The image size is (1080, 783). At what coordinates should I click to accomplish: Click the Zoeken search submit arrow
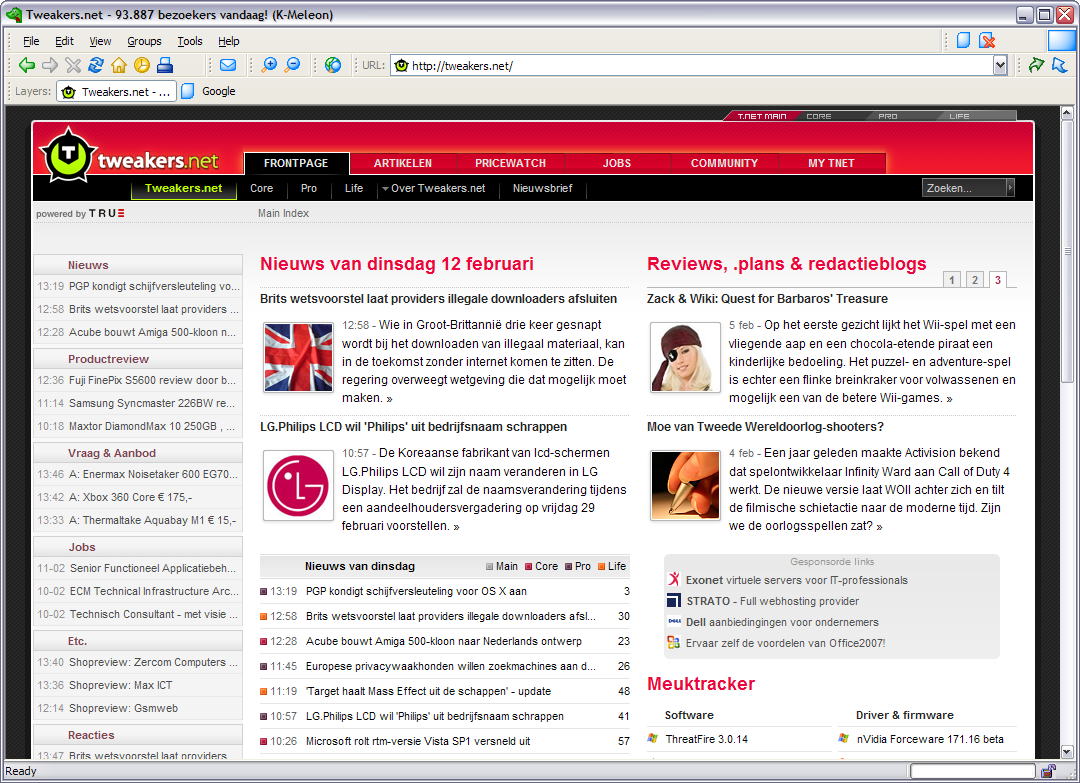tap(1010, 187)
